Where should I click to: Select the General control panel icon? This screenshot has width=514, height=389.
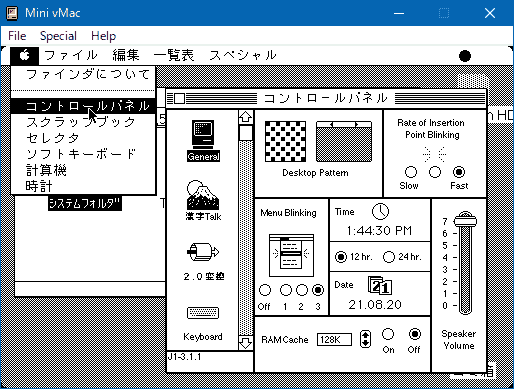(x=203, y=141)
